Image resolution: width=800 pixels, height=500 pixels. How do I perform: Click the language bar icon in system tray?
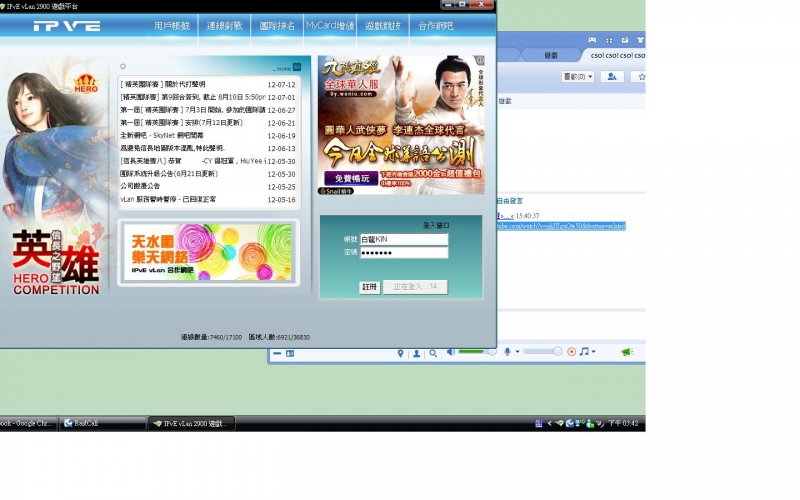tap(539, 423)
